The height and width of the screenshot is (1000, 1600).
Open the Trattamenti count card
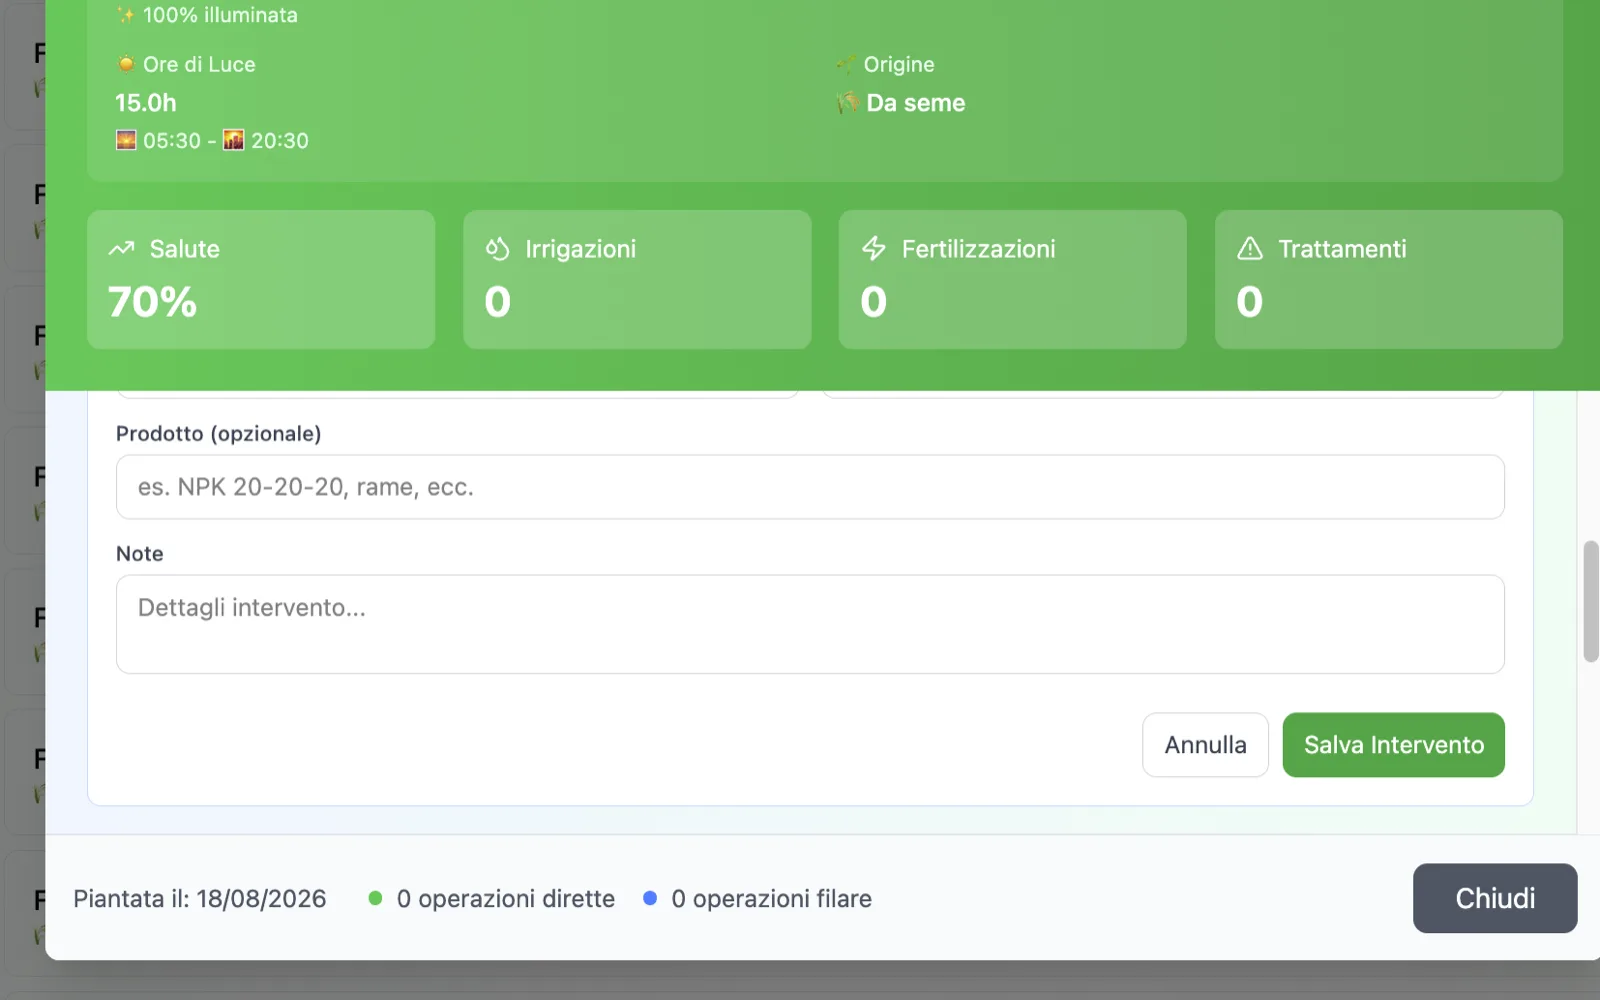point(1388,279)
